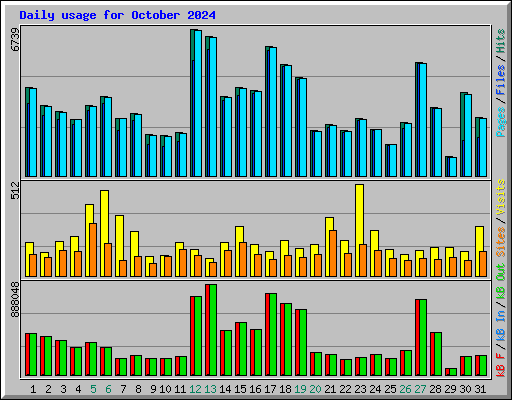Screen dimensions: 512x400
Task: Click the 'Pages' legend label
Action: pos(501,122)
